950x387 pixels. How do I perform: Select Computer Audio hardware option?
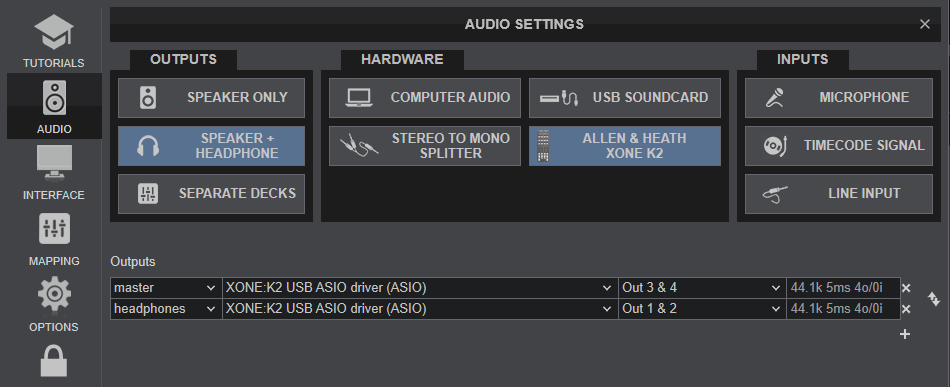point(425,98)
